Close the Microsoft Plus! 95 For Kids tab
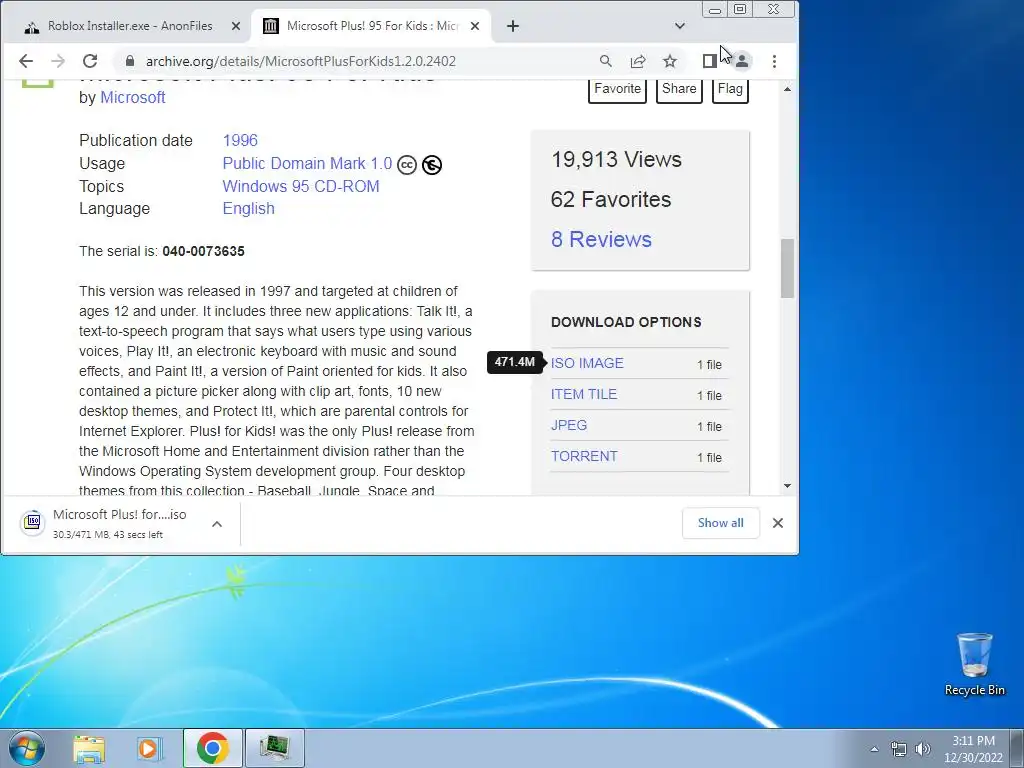The width and height of the screenshot is (1024, 768). tap(475, 26)
